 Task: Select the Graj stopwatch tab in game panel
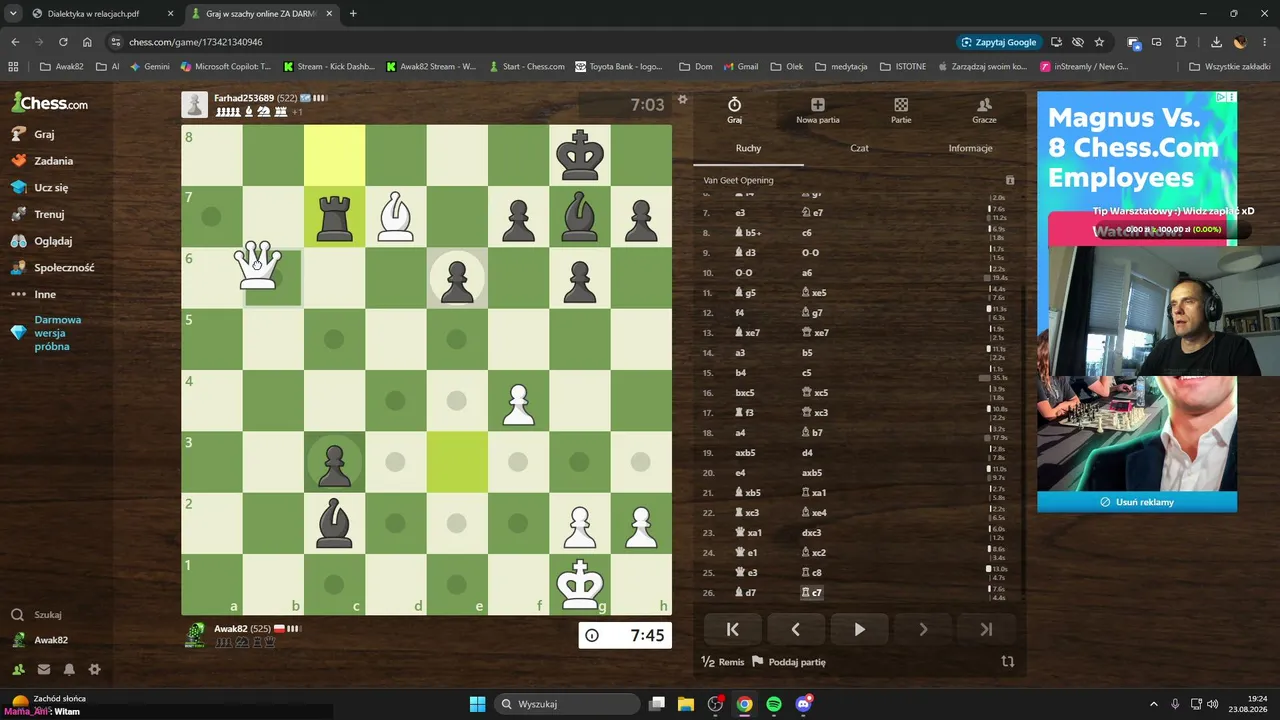pos(734,111)
